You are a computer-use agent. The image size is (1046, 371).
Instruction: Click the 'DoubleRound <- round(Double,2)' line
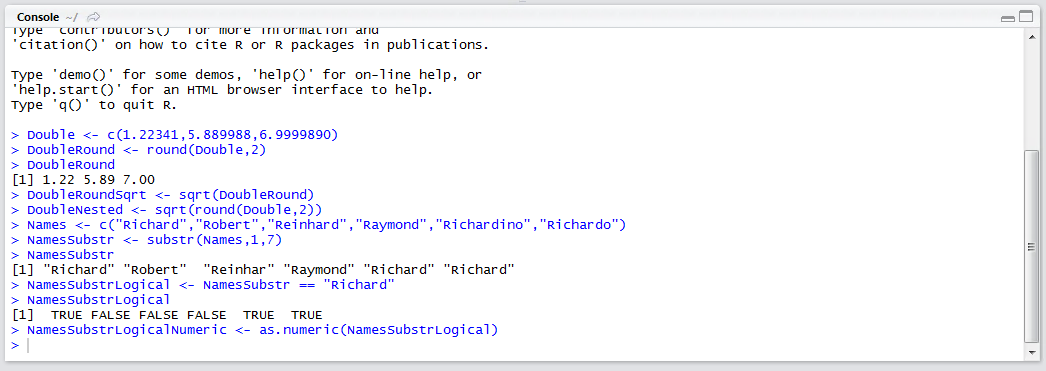(139, 150)
